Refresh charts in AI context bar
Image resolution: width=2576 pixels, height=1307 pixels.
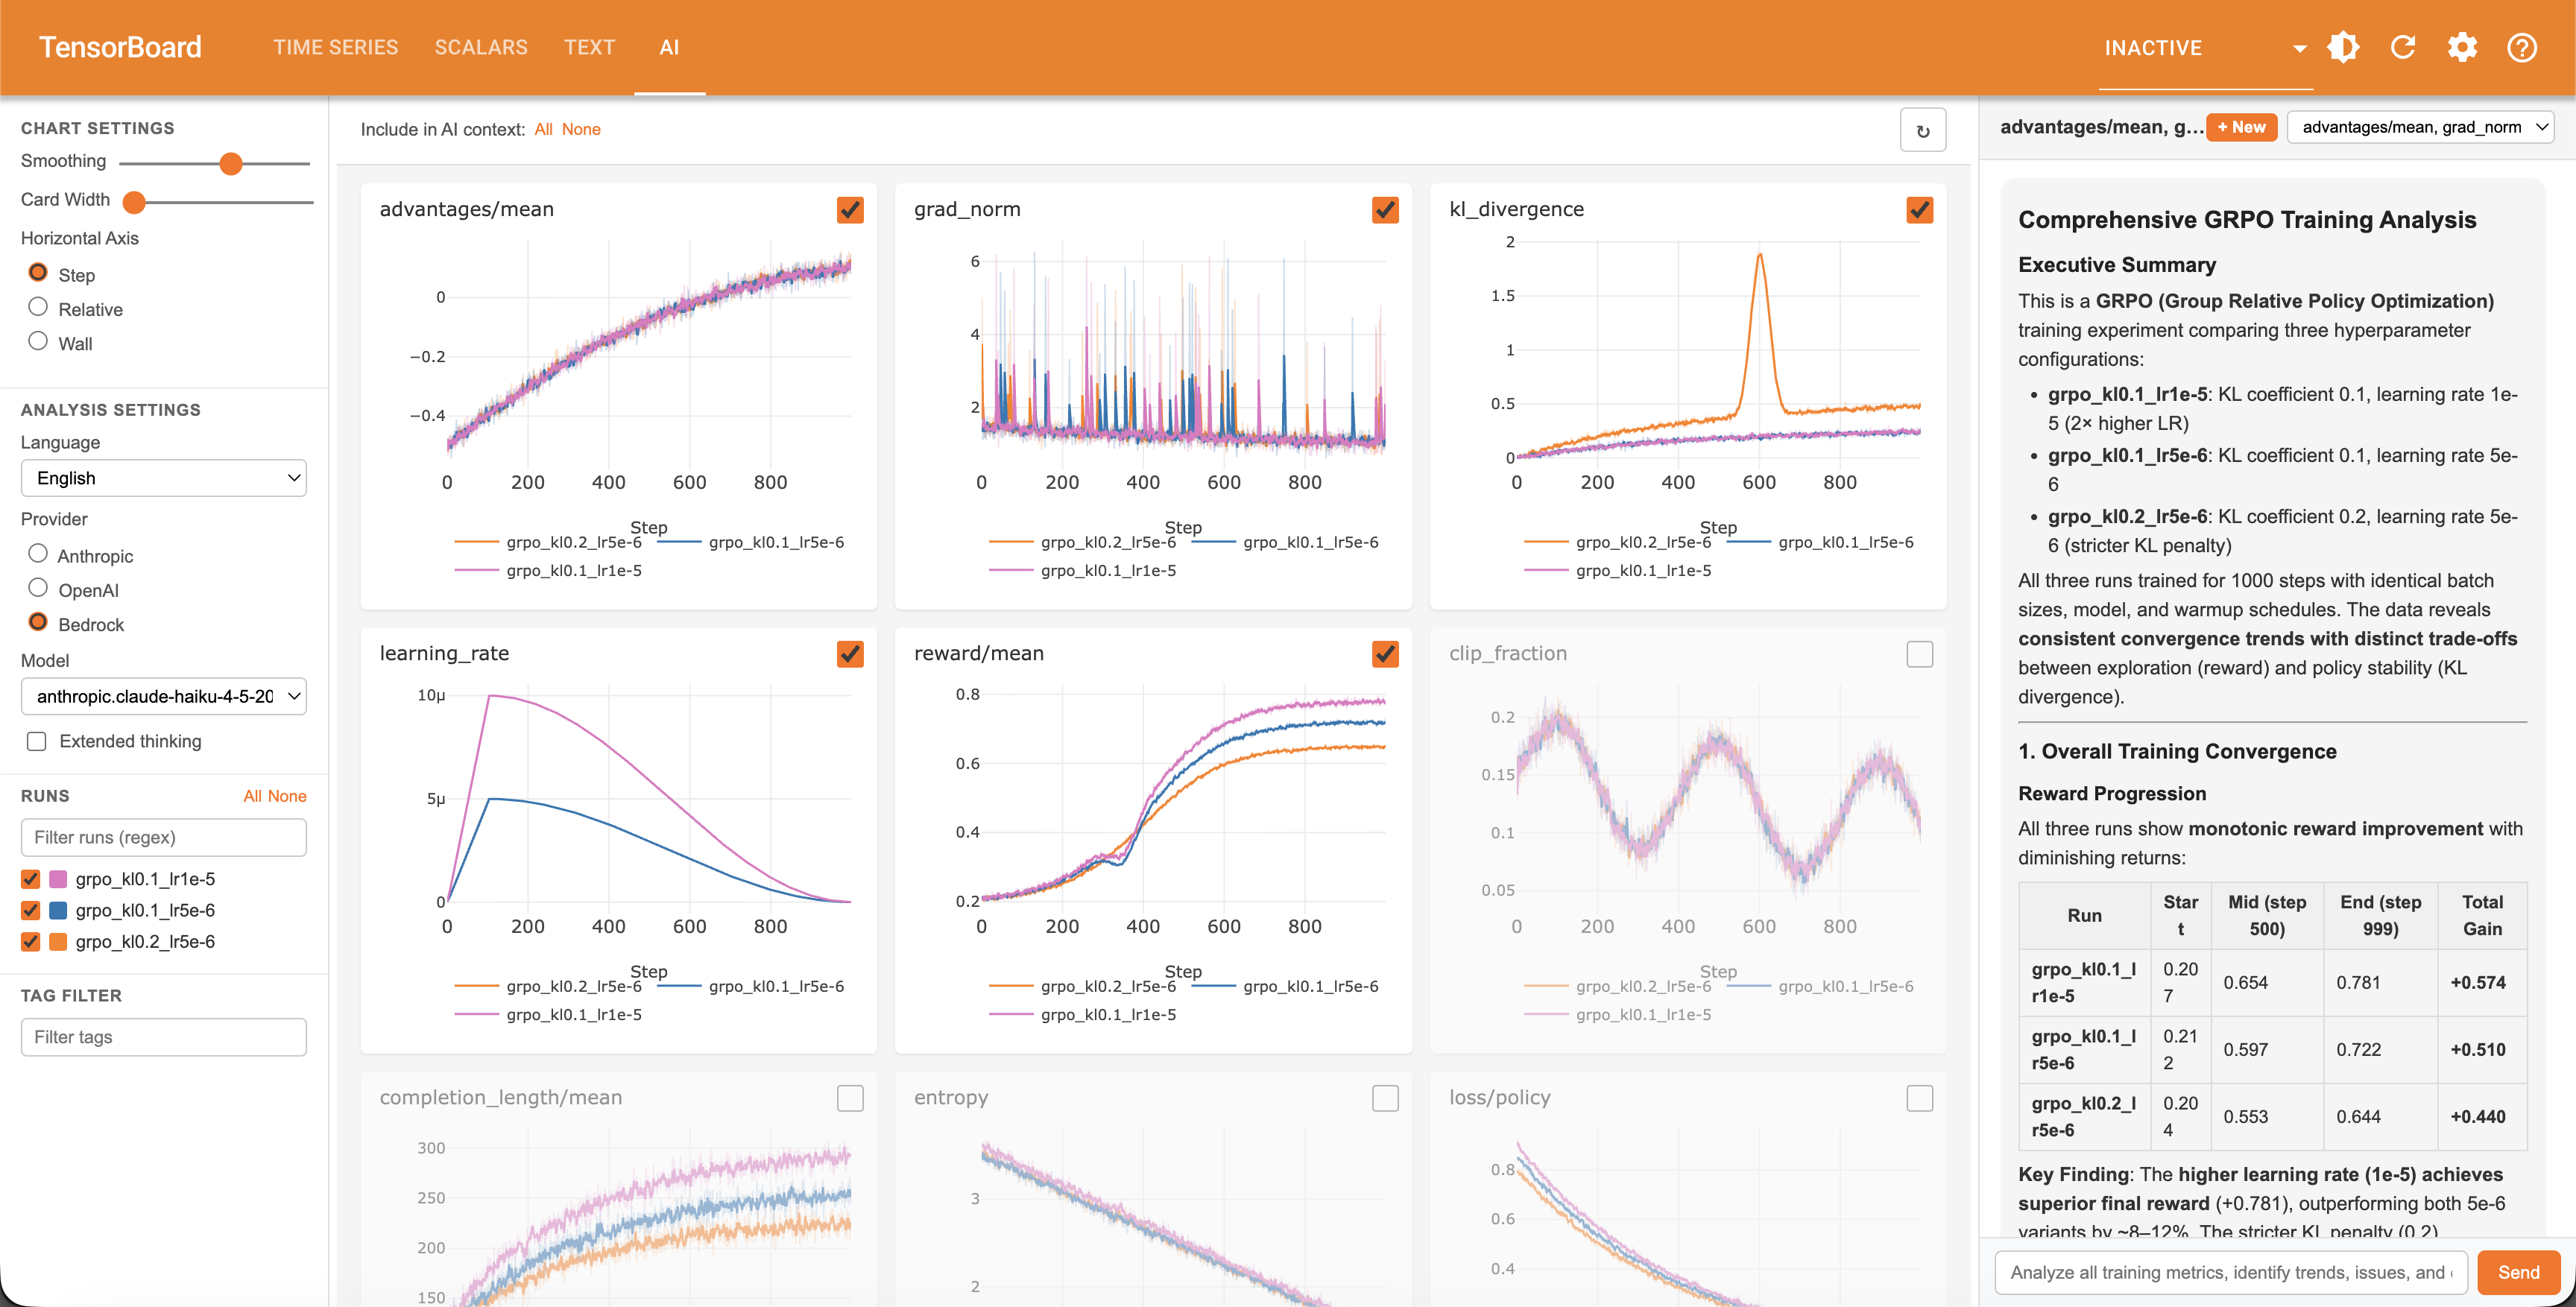[x=1922, y=130]
